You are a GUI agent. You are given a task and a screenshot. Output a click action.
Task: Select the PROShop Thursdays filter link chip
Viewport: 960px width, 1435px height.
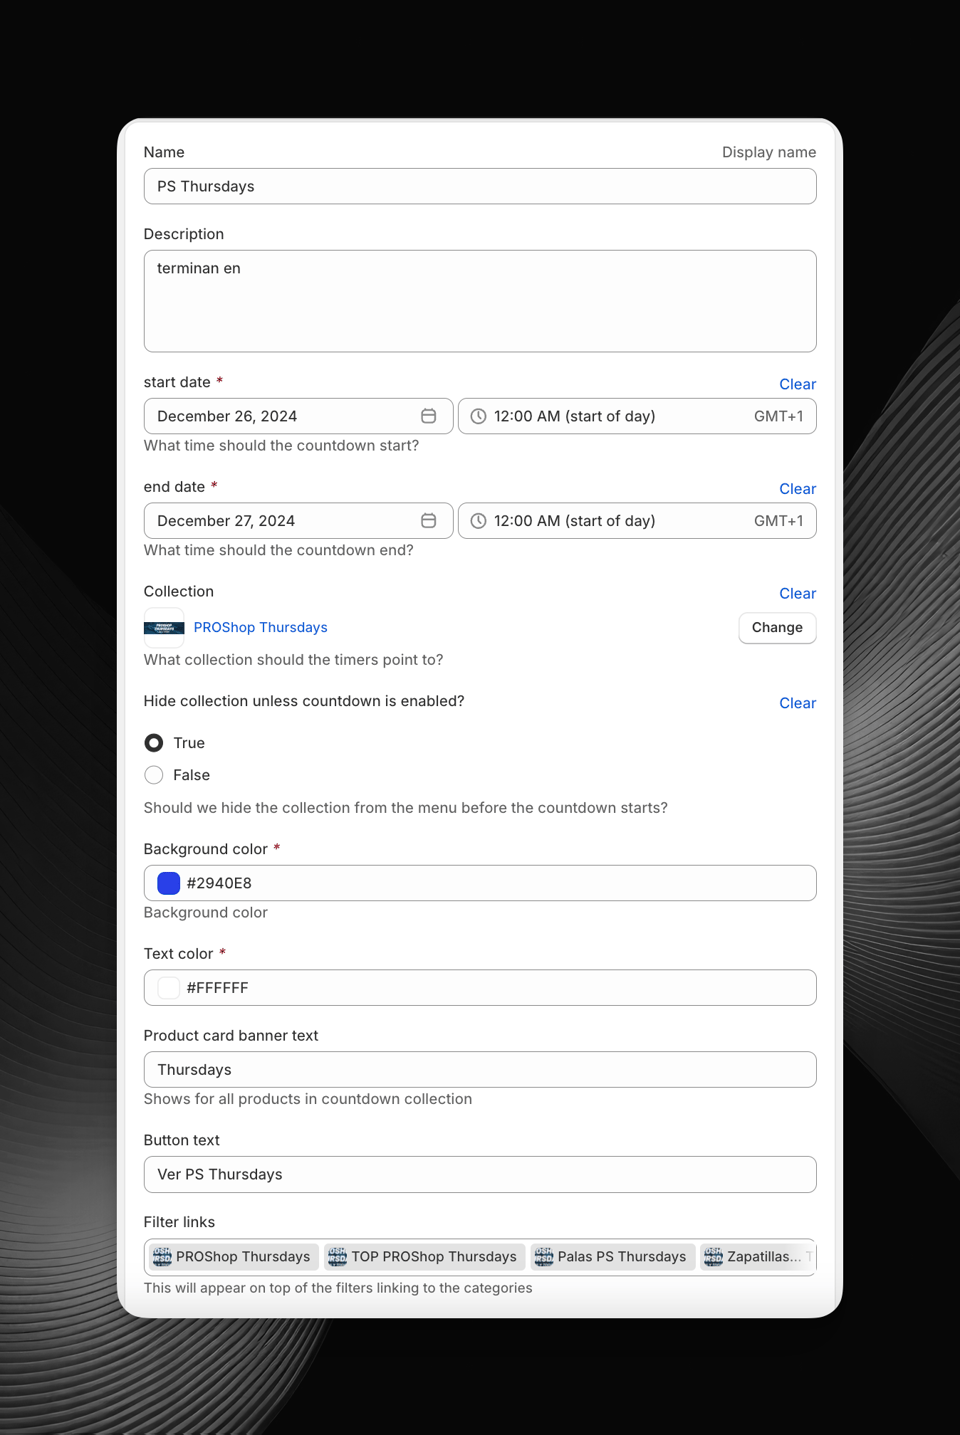233,1257
